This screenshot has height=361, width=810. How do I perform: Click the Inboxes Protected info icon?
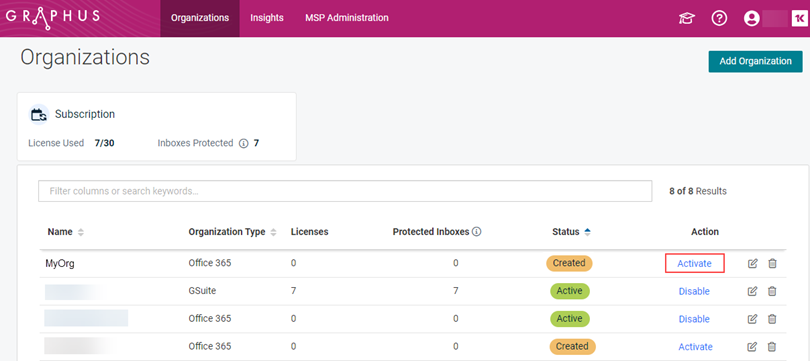coord(244,144)
